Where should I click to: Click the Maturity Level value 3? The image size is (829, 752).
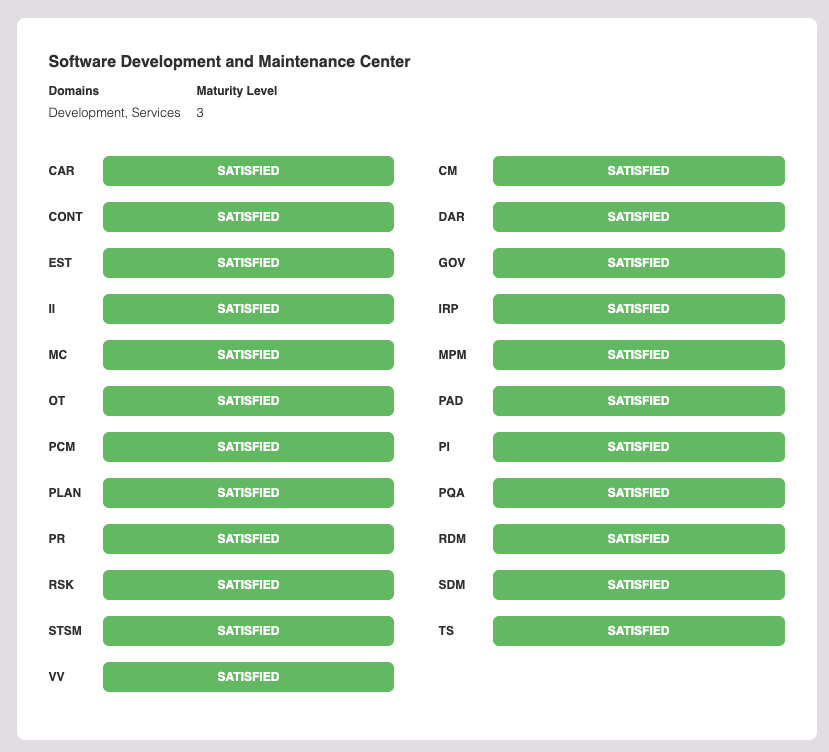pyautogui.click(x=199, y=113)
